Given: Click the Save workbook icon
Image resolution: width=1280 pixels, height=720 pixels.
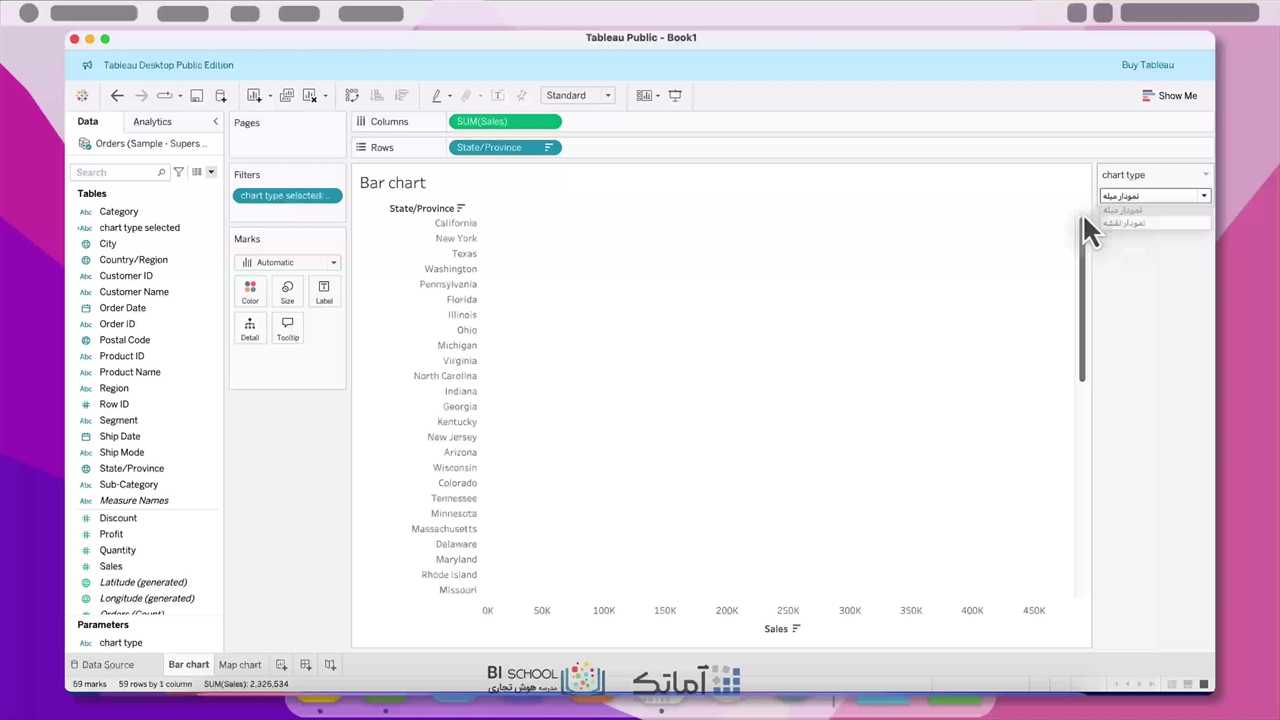Looking at the screenshot, I should pos(197,96).
